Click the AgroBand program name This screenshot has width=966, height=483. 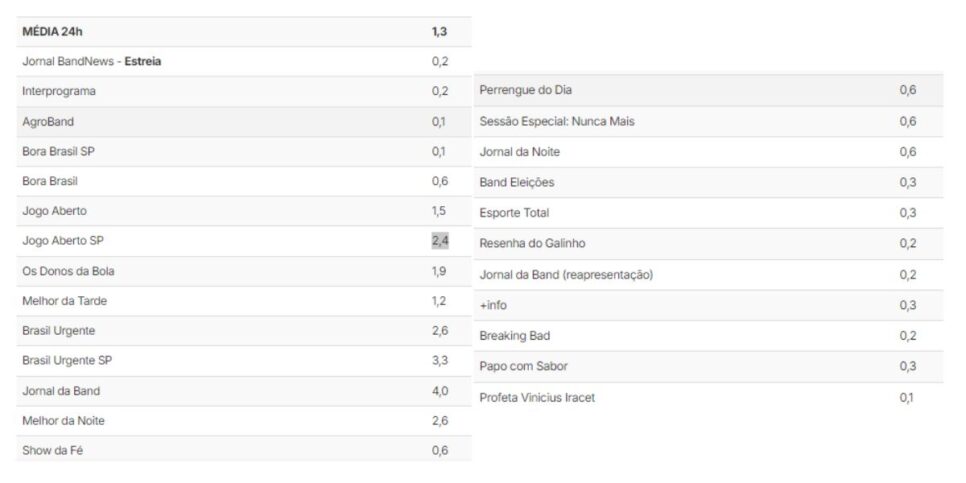pos(48,122)
